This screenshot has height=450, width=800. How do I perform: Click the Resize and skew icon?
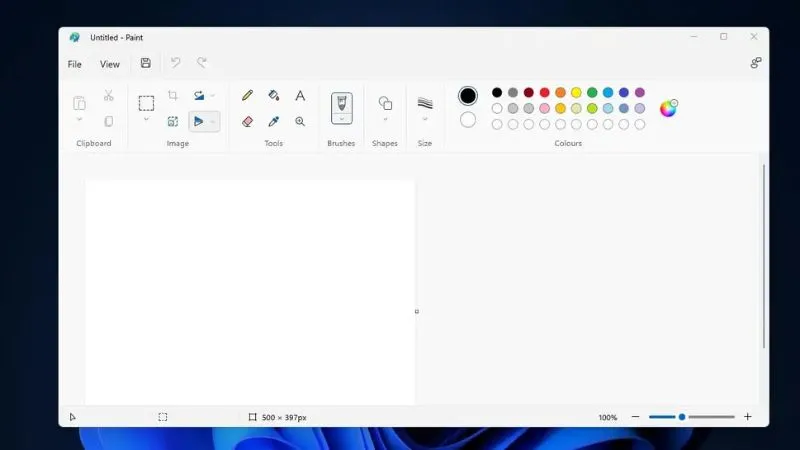pos(173,121)
